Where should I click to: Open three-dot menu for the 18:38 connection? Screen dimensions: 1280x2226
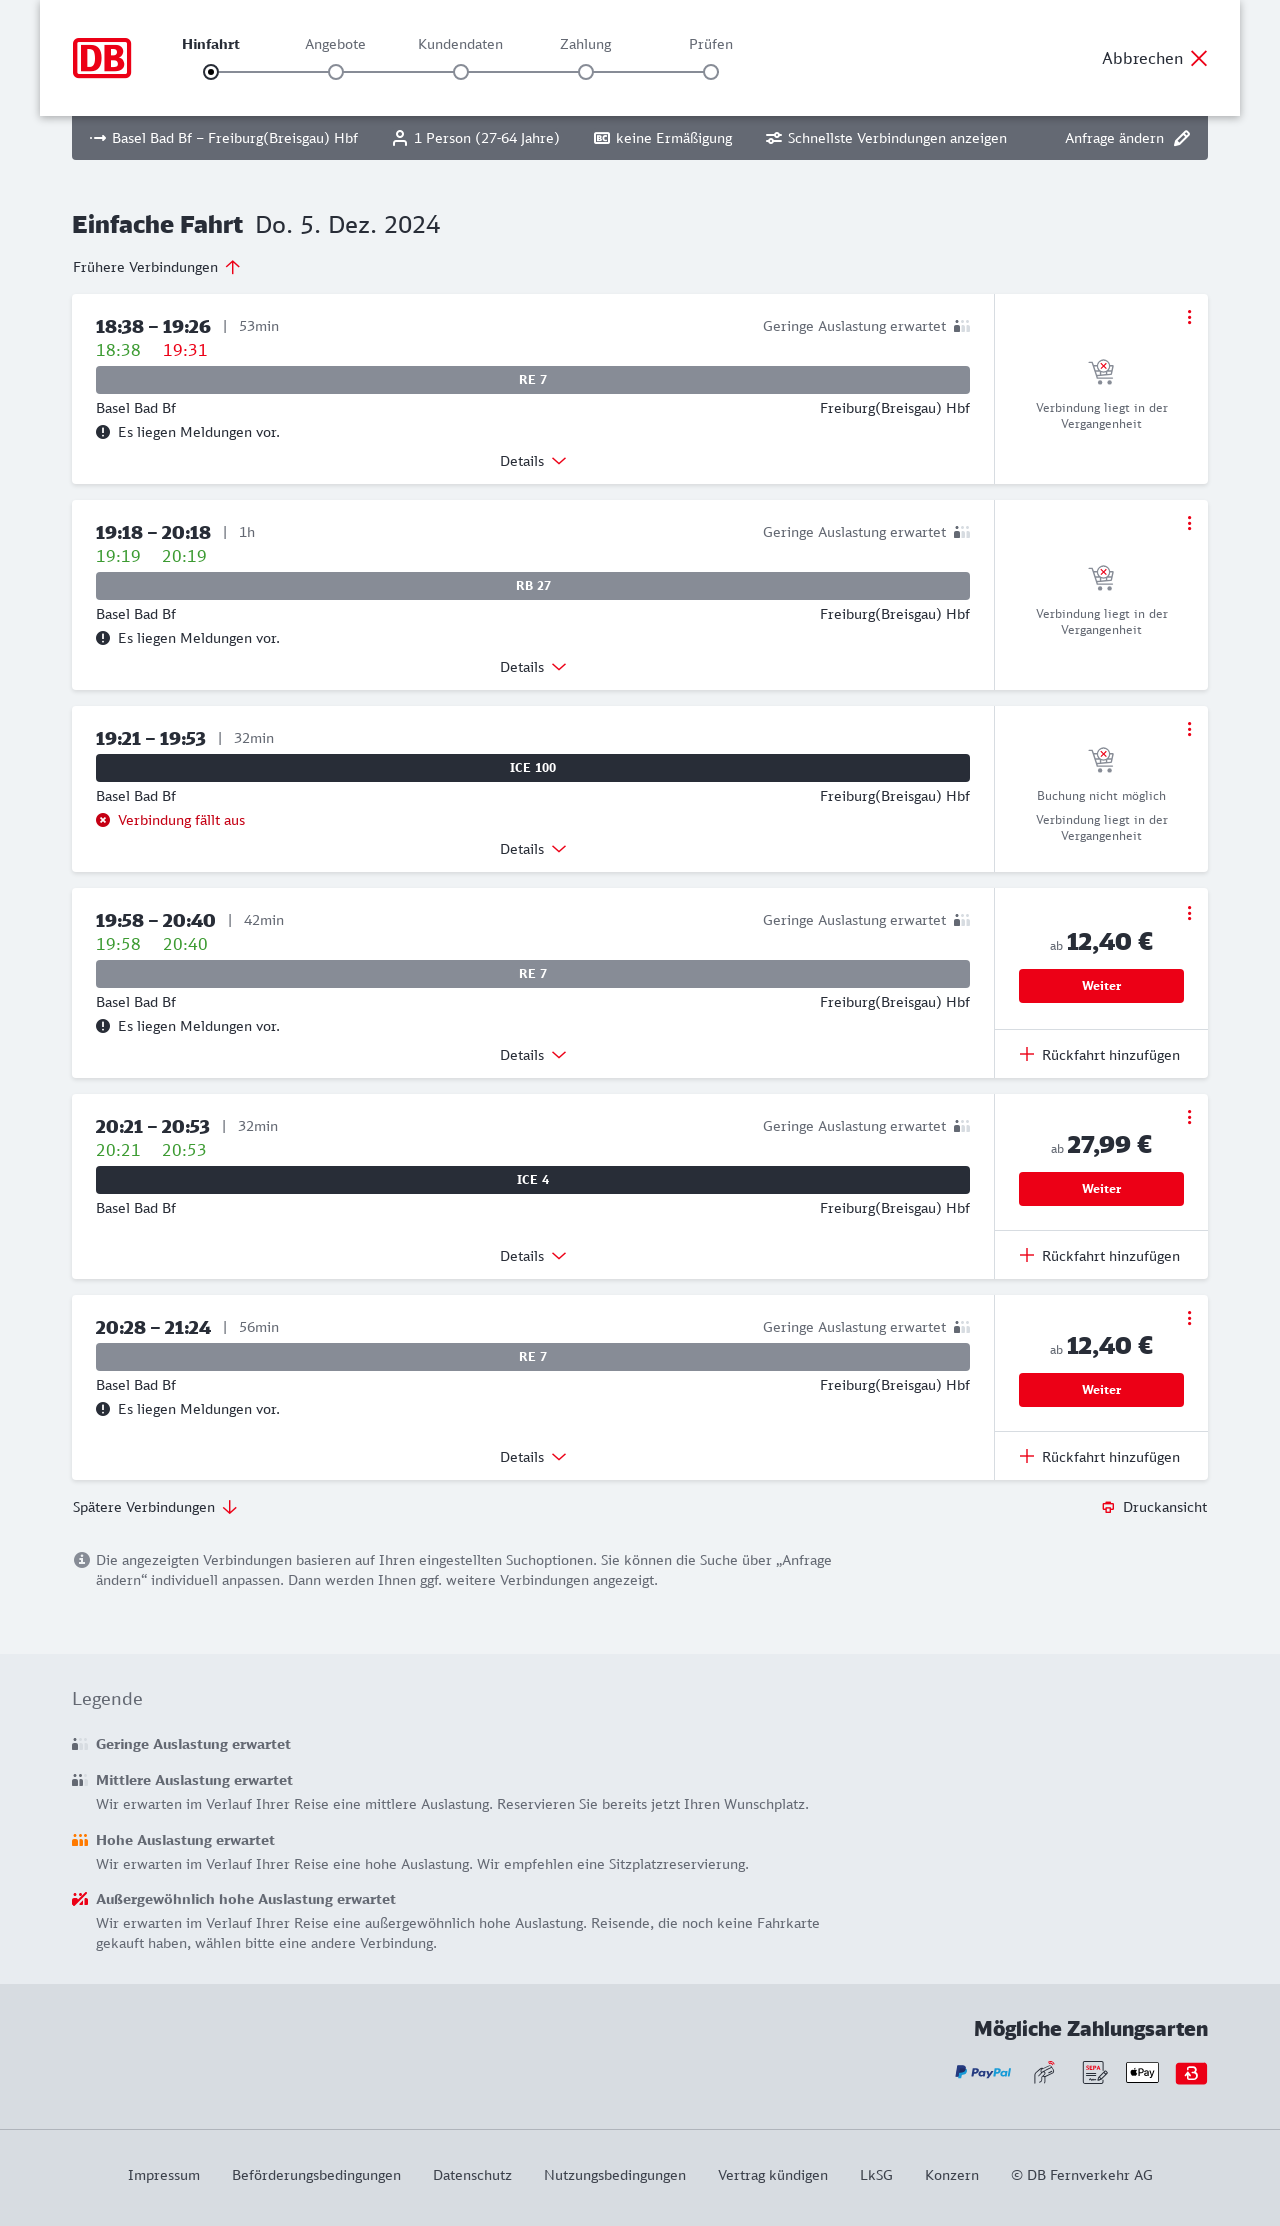(x=1189, y=317)
